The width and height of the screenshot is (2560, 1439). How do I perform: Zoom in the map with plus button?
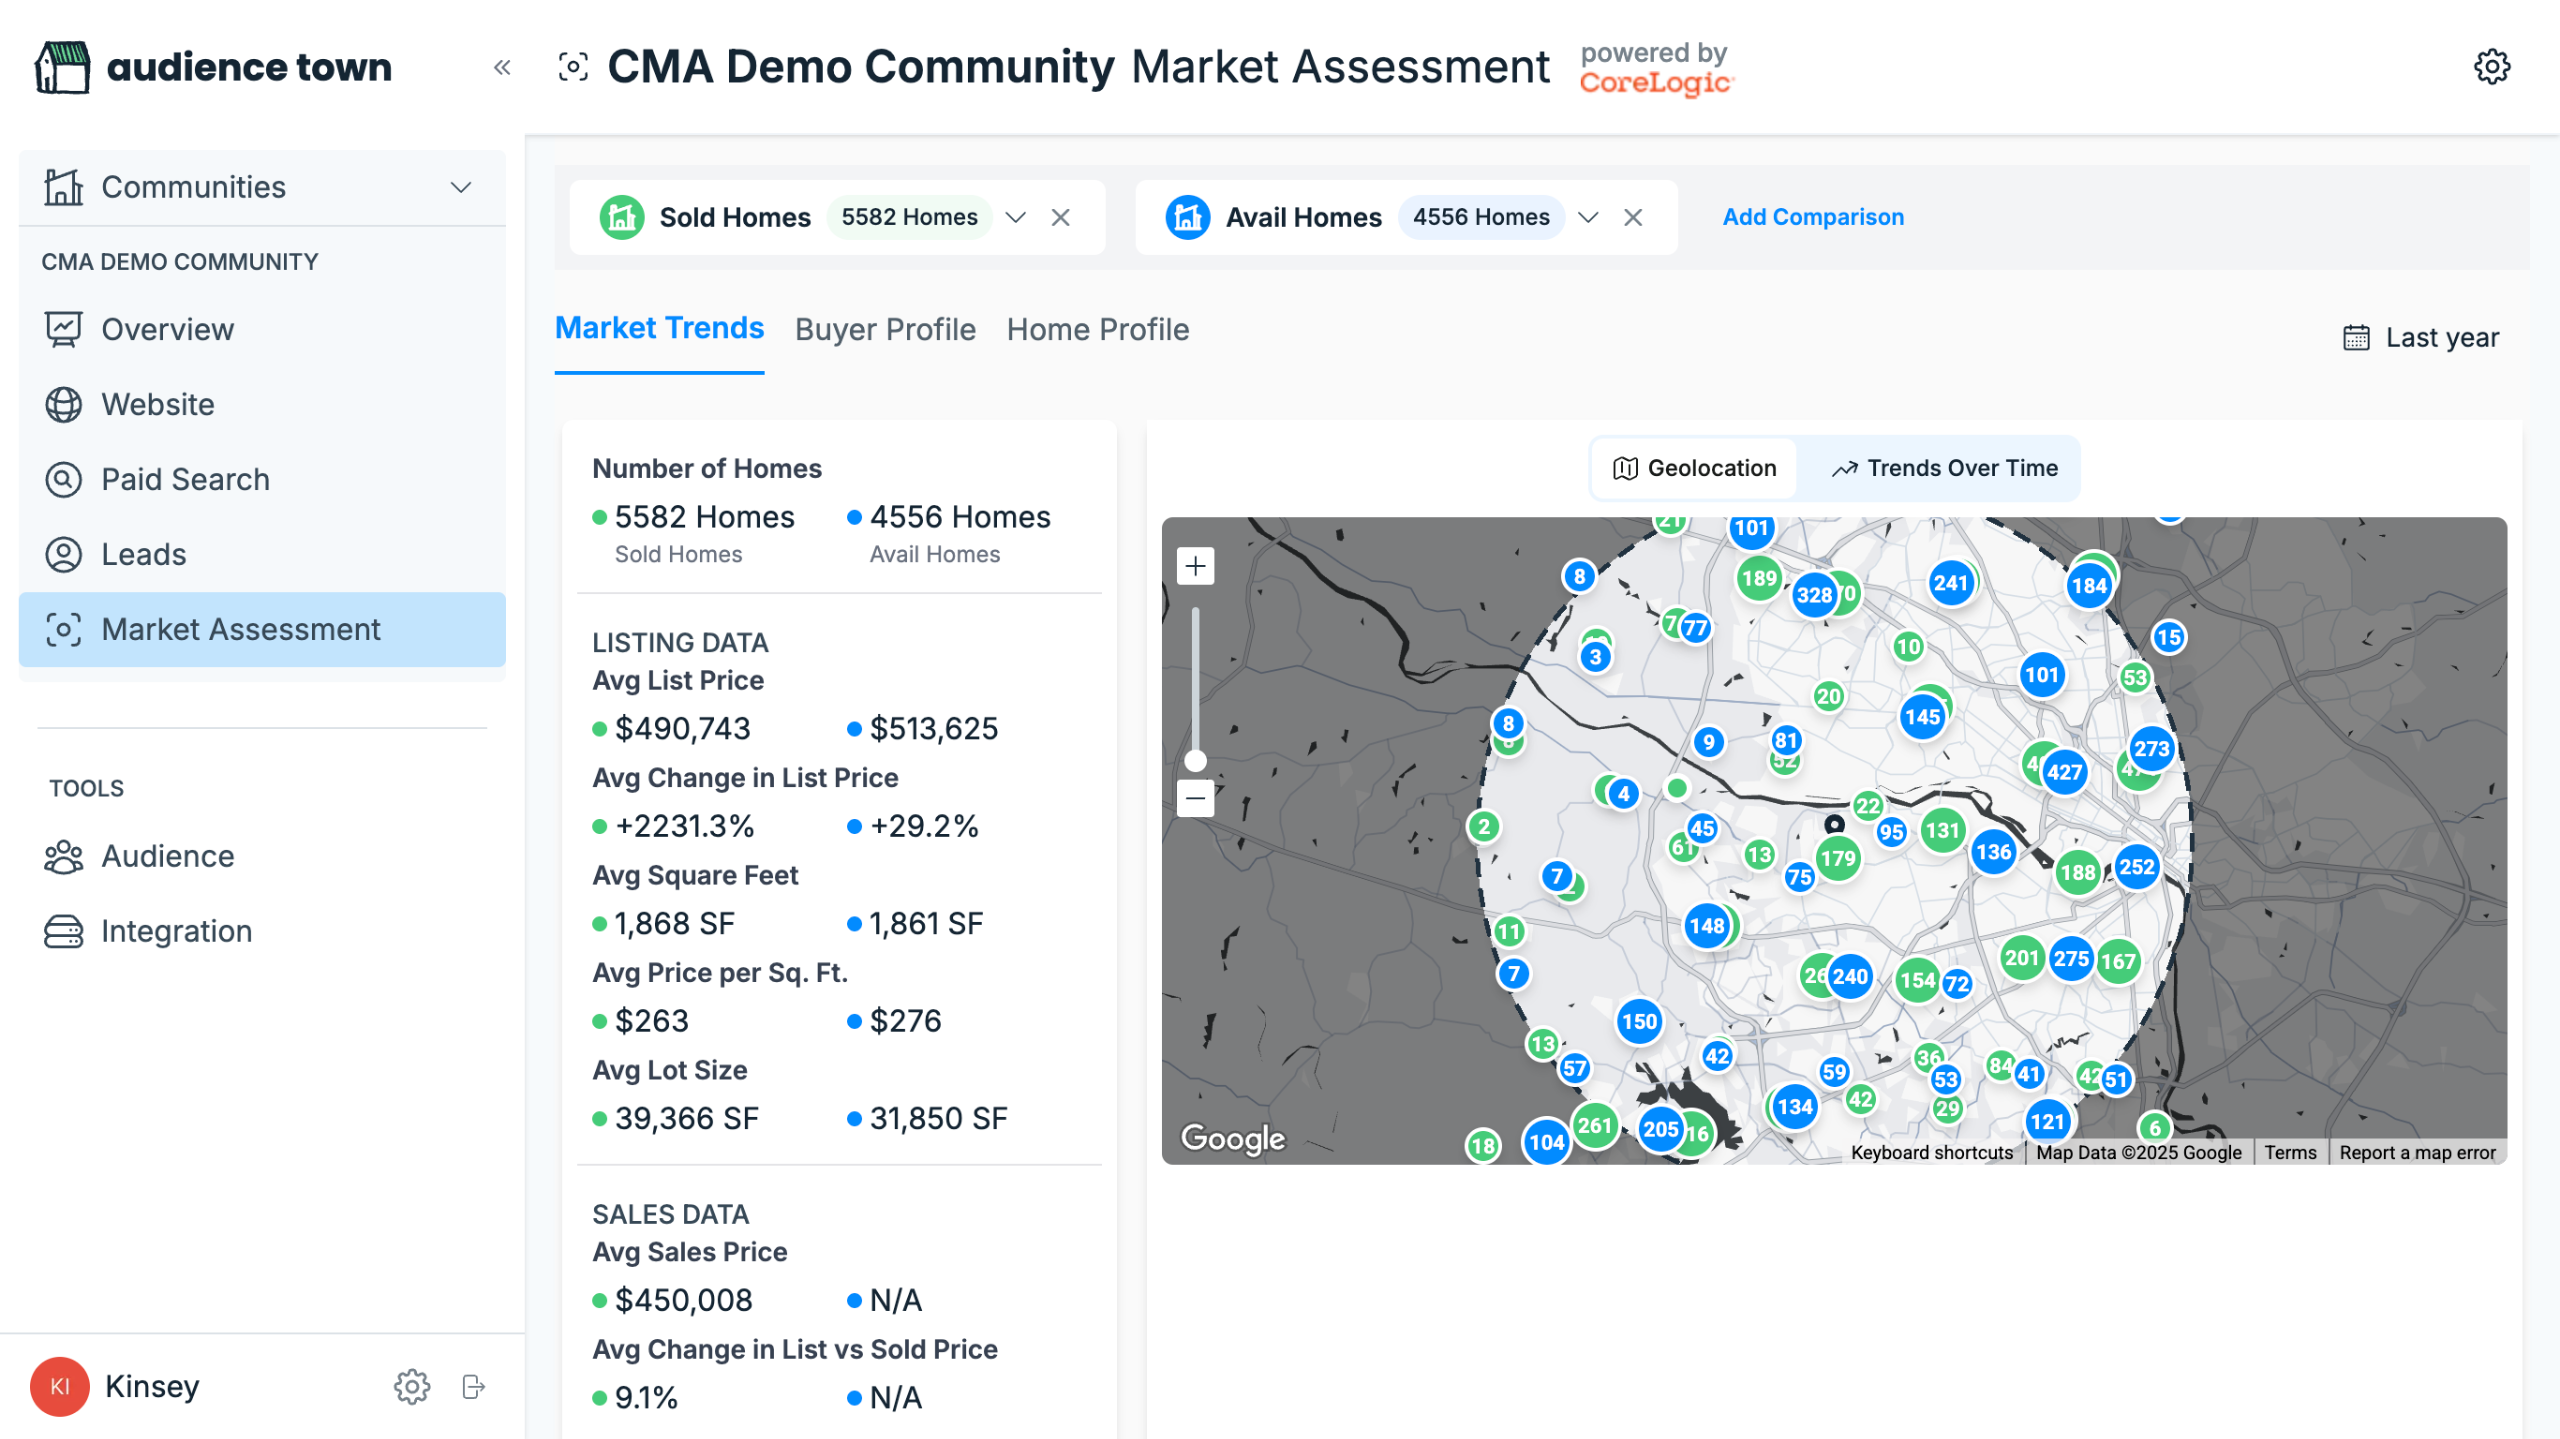[x=1195, y=566]
